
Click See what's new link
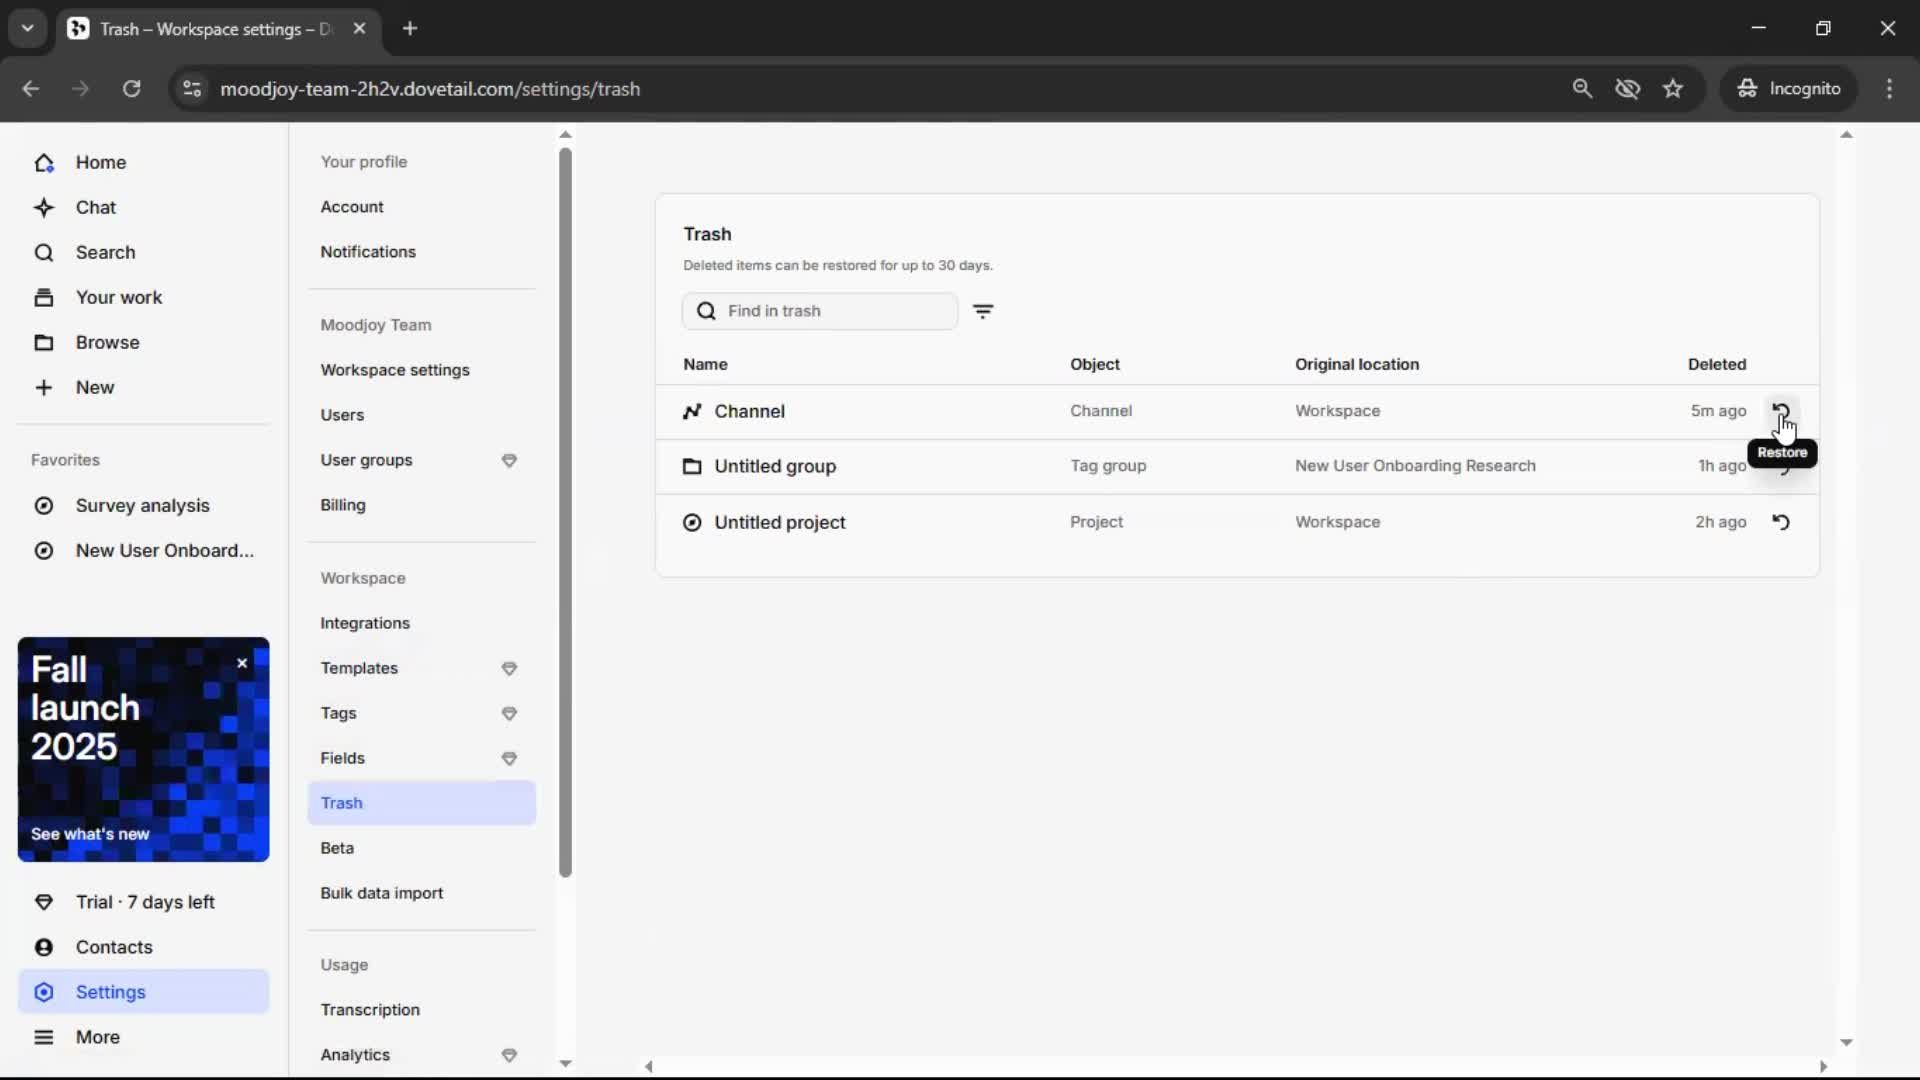(x=90, y=834)
